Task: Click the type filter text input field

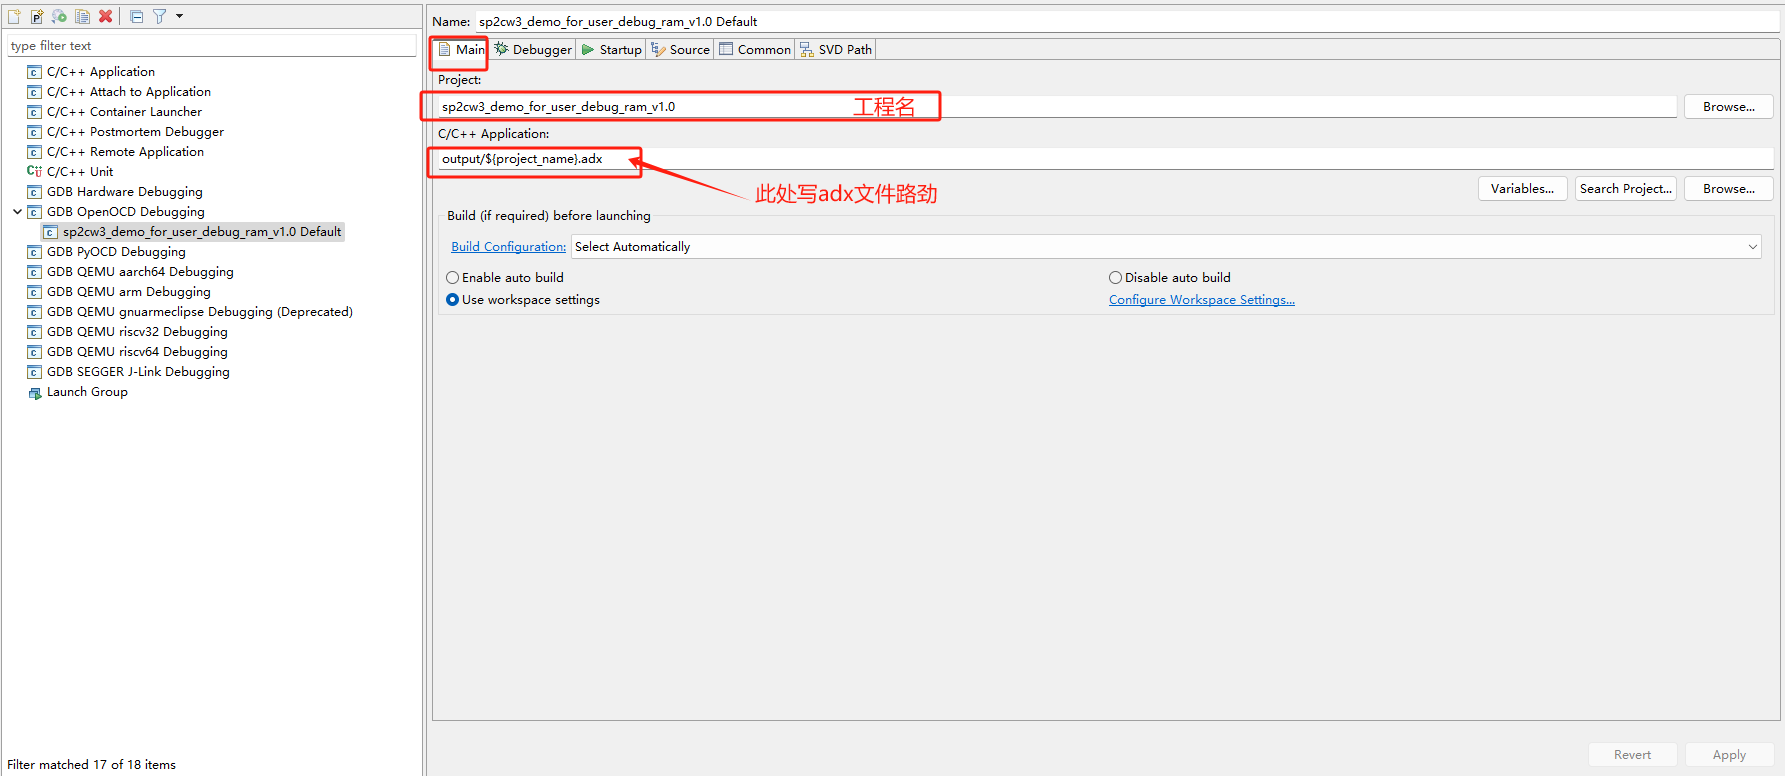Action: click(211, 46)
